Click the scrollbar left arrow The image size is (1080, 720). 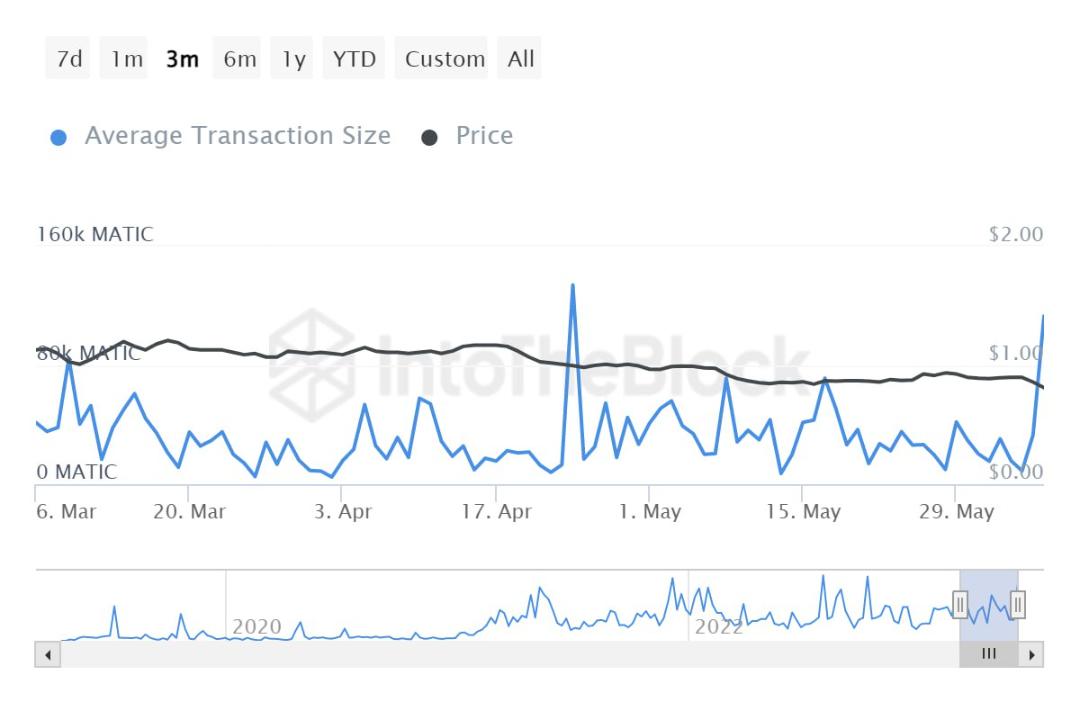[46, 655]
